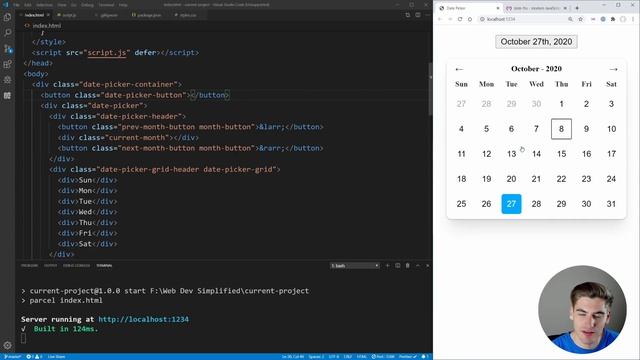Viewport: 640px width, 360px height.
Task: Click the new terminal plus icon
Action: [x=387, y=266]
